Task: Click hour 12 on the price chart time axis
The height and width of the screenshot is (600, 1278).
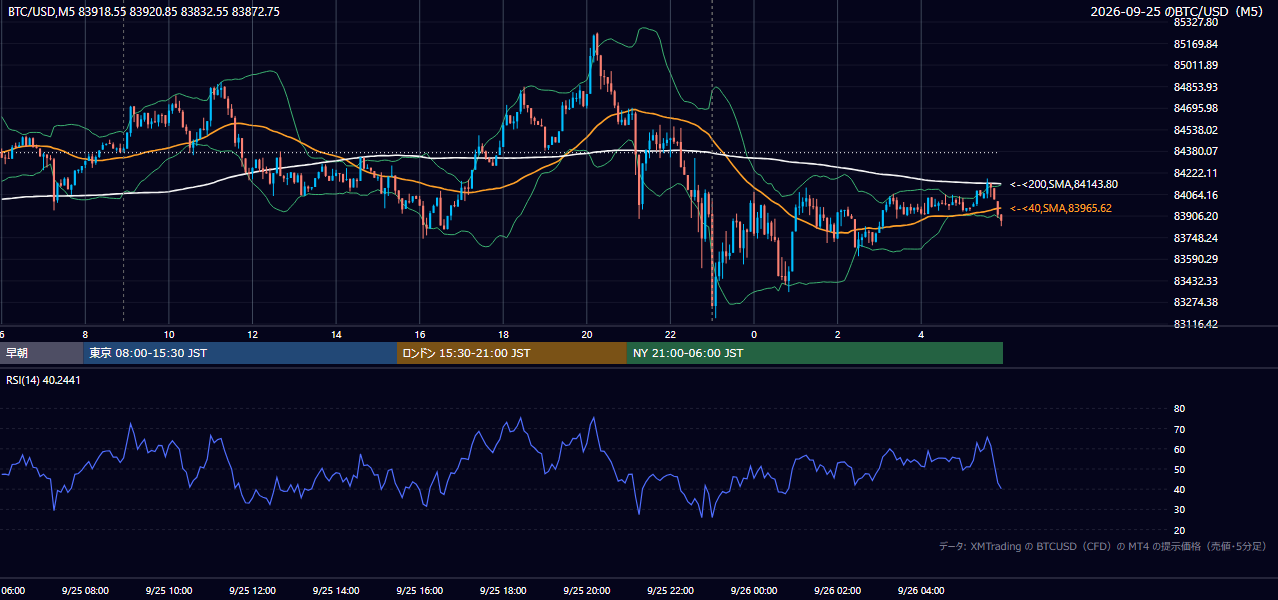Action: tap(252, 334)
